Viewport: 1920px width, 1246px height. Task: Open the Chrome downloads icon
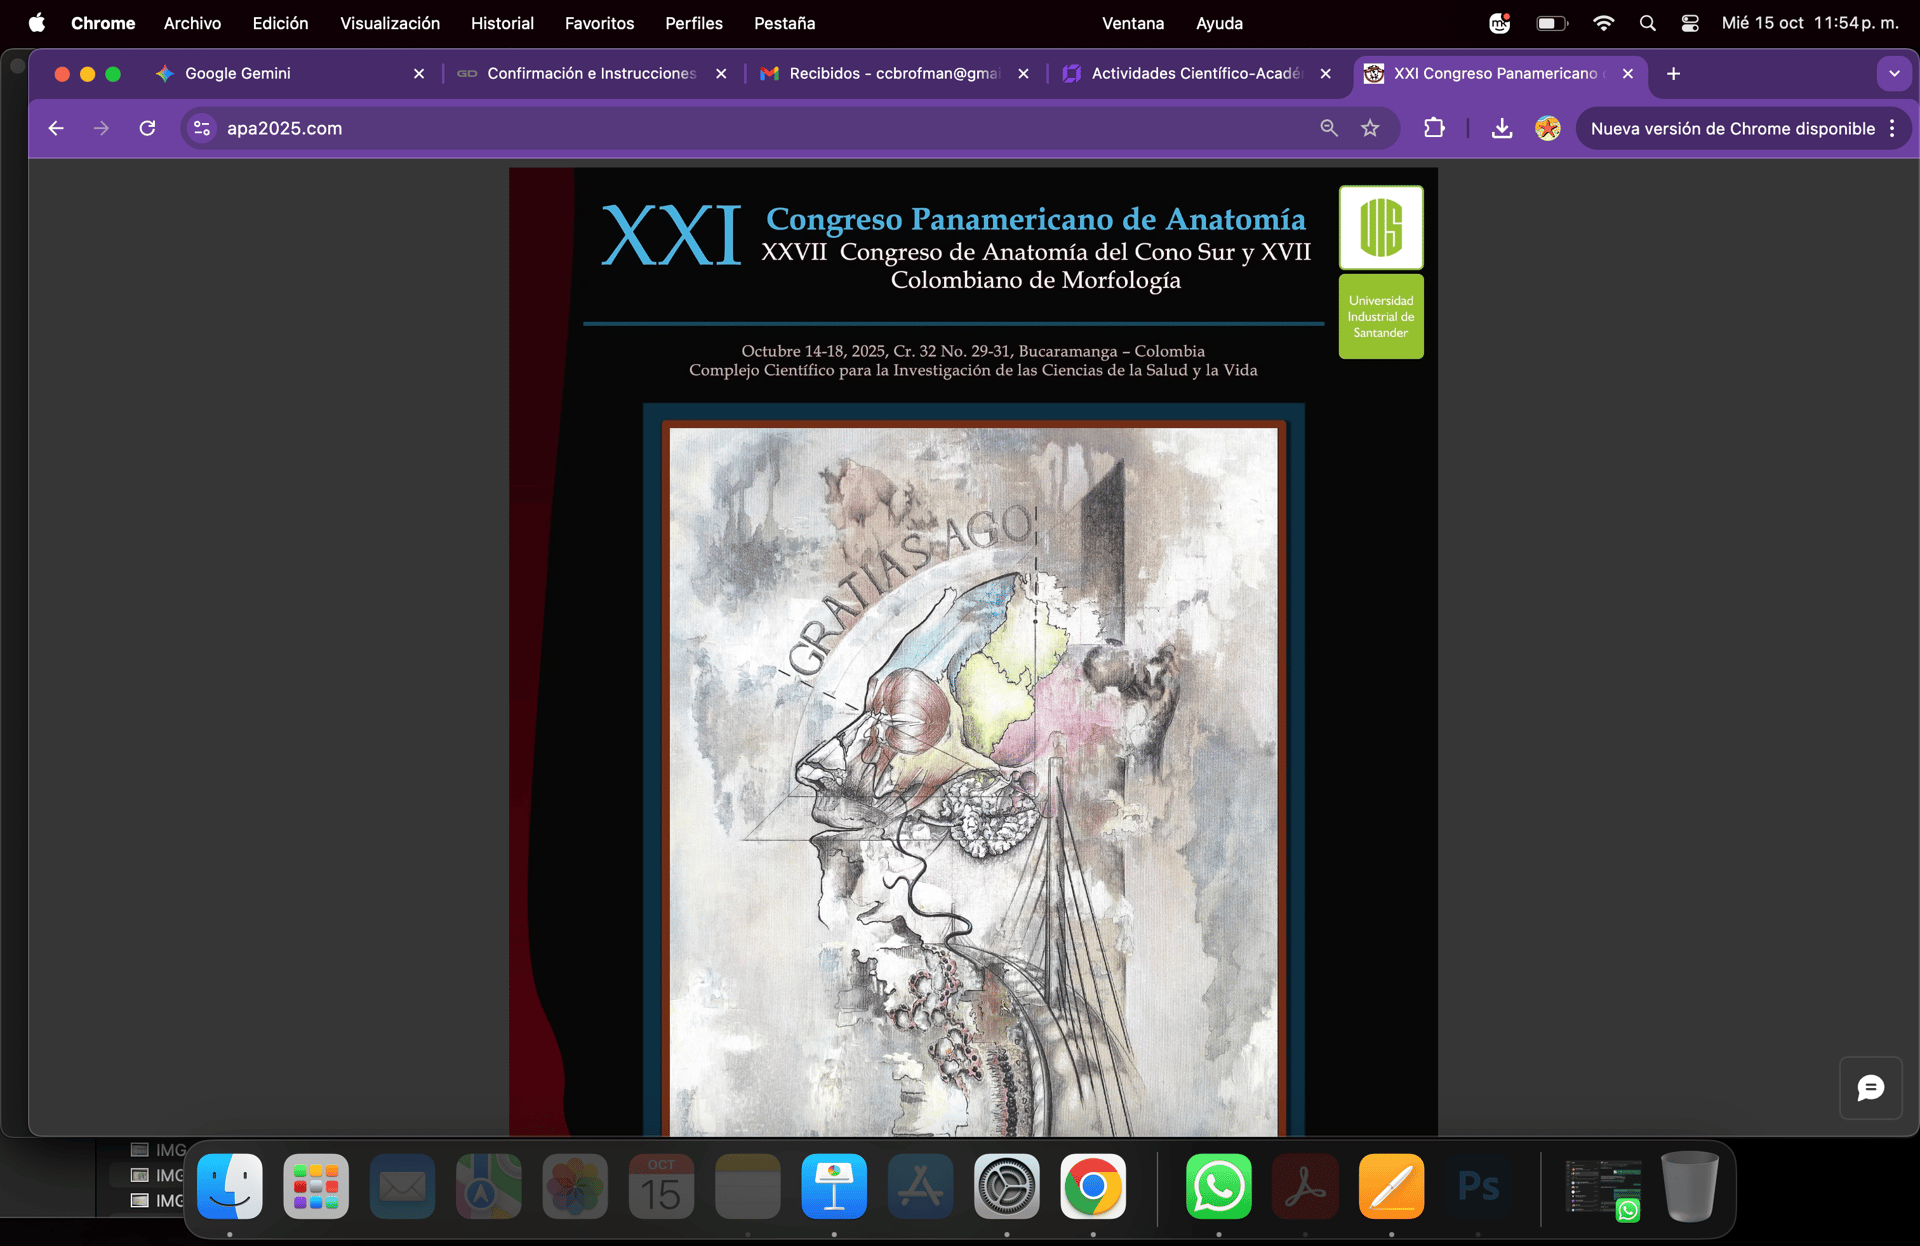[x=1501, y=128]
